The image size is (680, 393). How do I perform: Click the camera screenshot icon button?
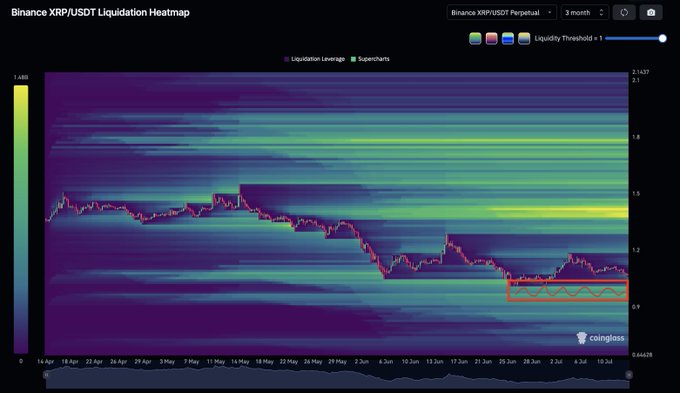coord(651,13)
